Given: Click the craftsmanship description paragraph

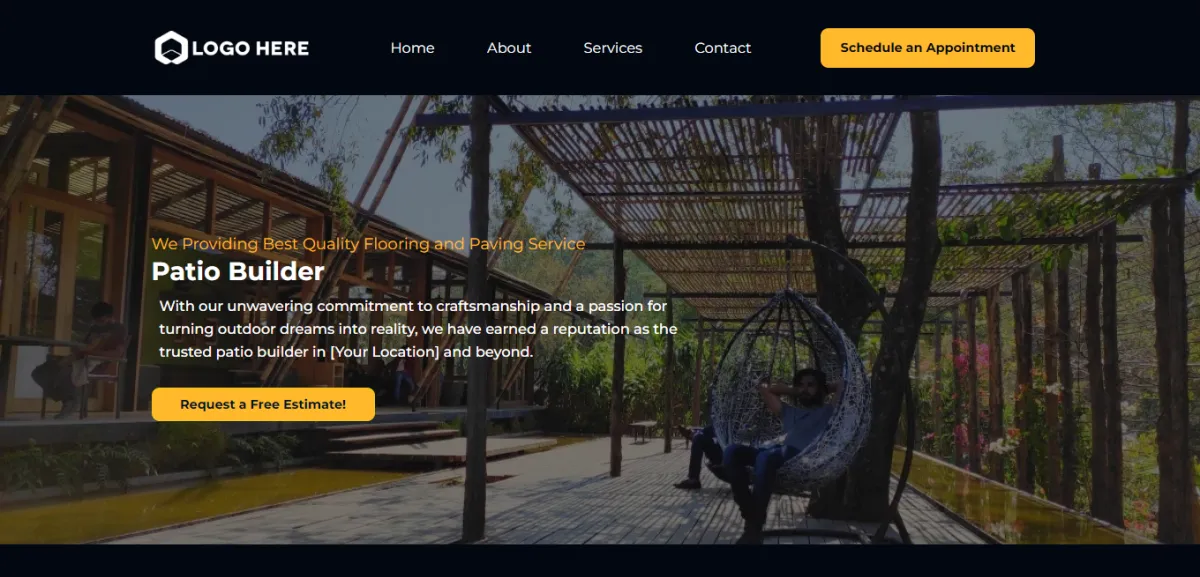Looking at the screenshot, I should 418,329.
